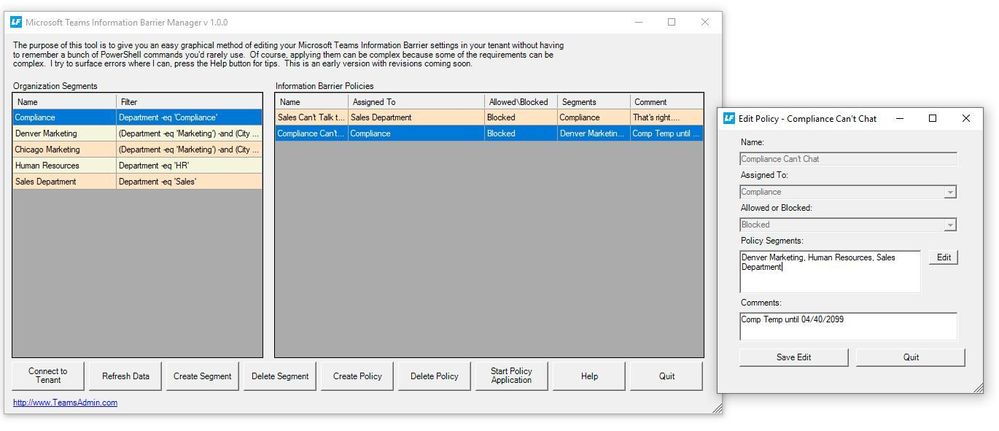Select the Human Resources segment row
This screenshot has width=999, height=431.
coord(137,165)
